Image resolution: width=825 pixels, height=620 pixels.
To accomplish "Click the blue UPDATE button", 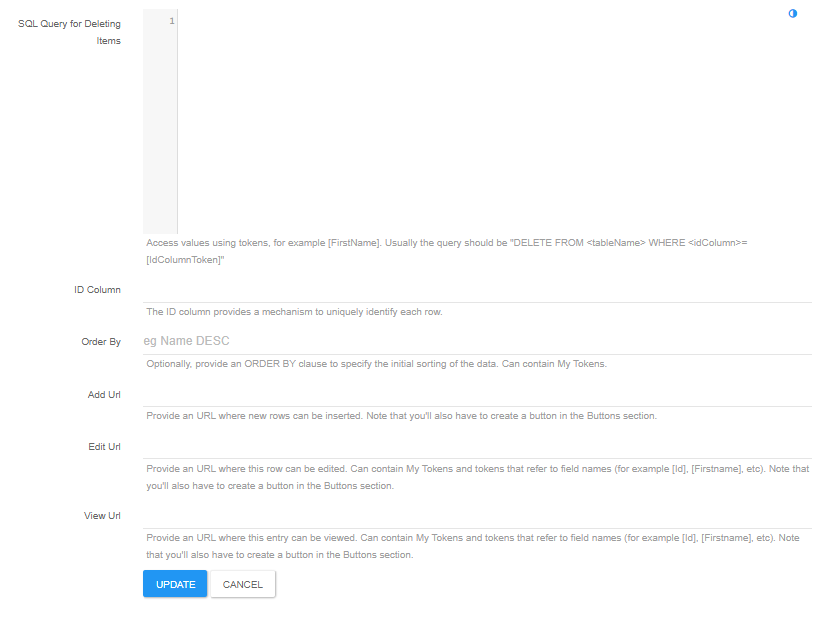I will [175, 584].
